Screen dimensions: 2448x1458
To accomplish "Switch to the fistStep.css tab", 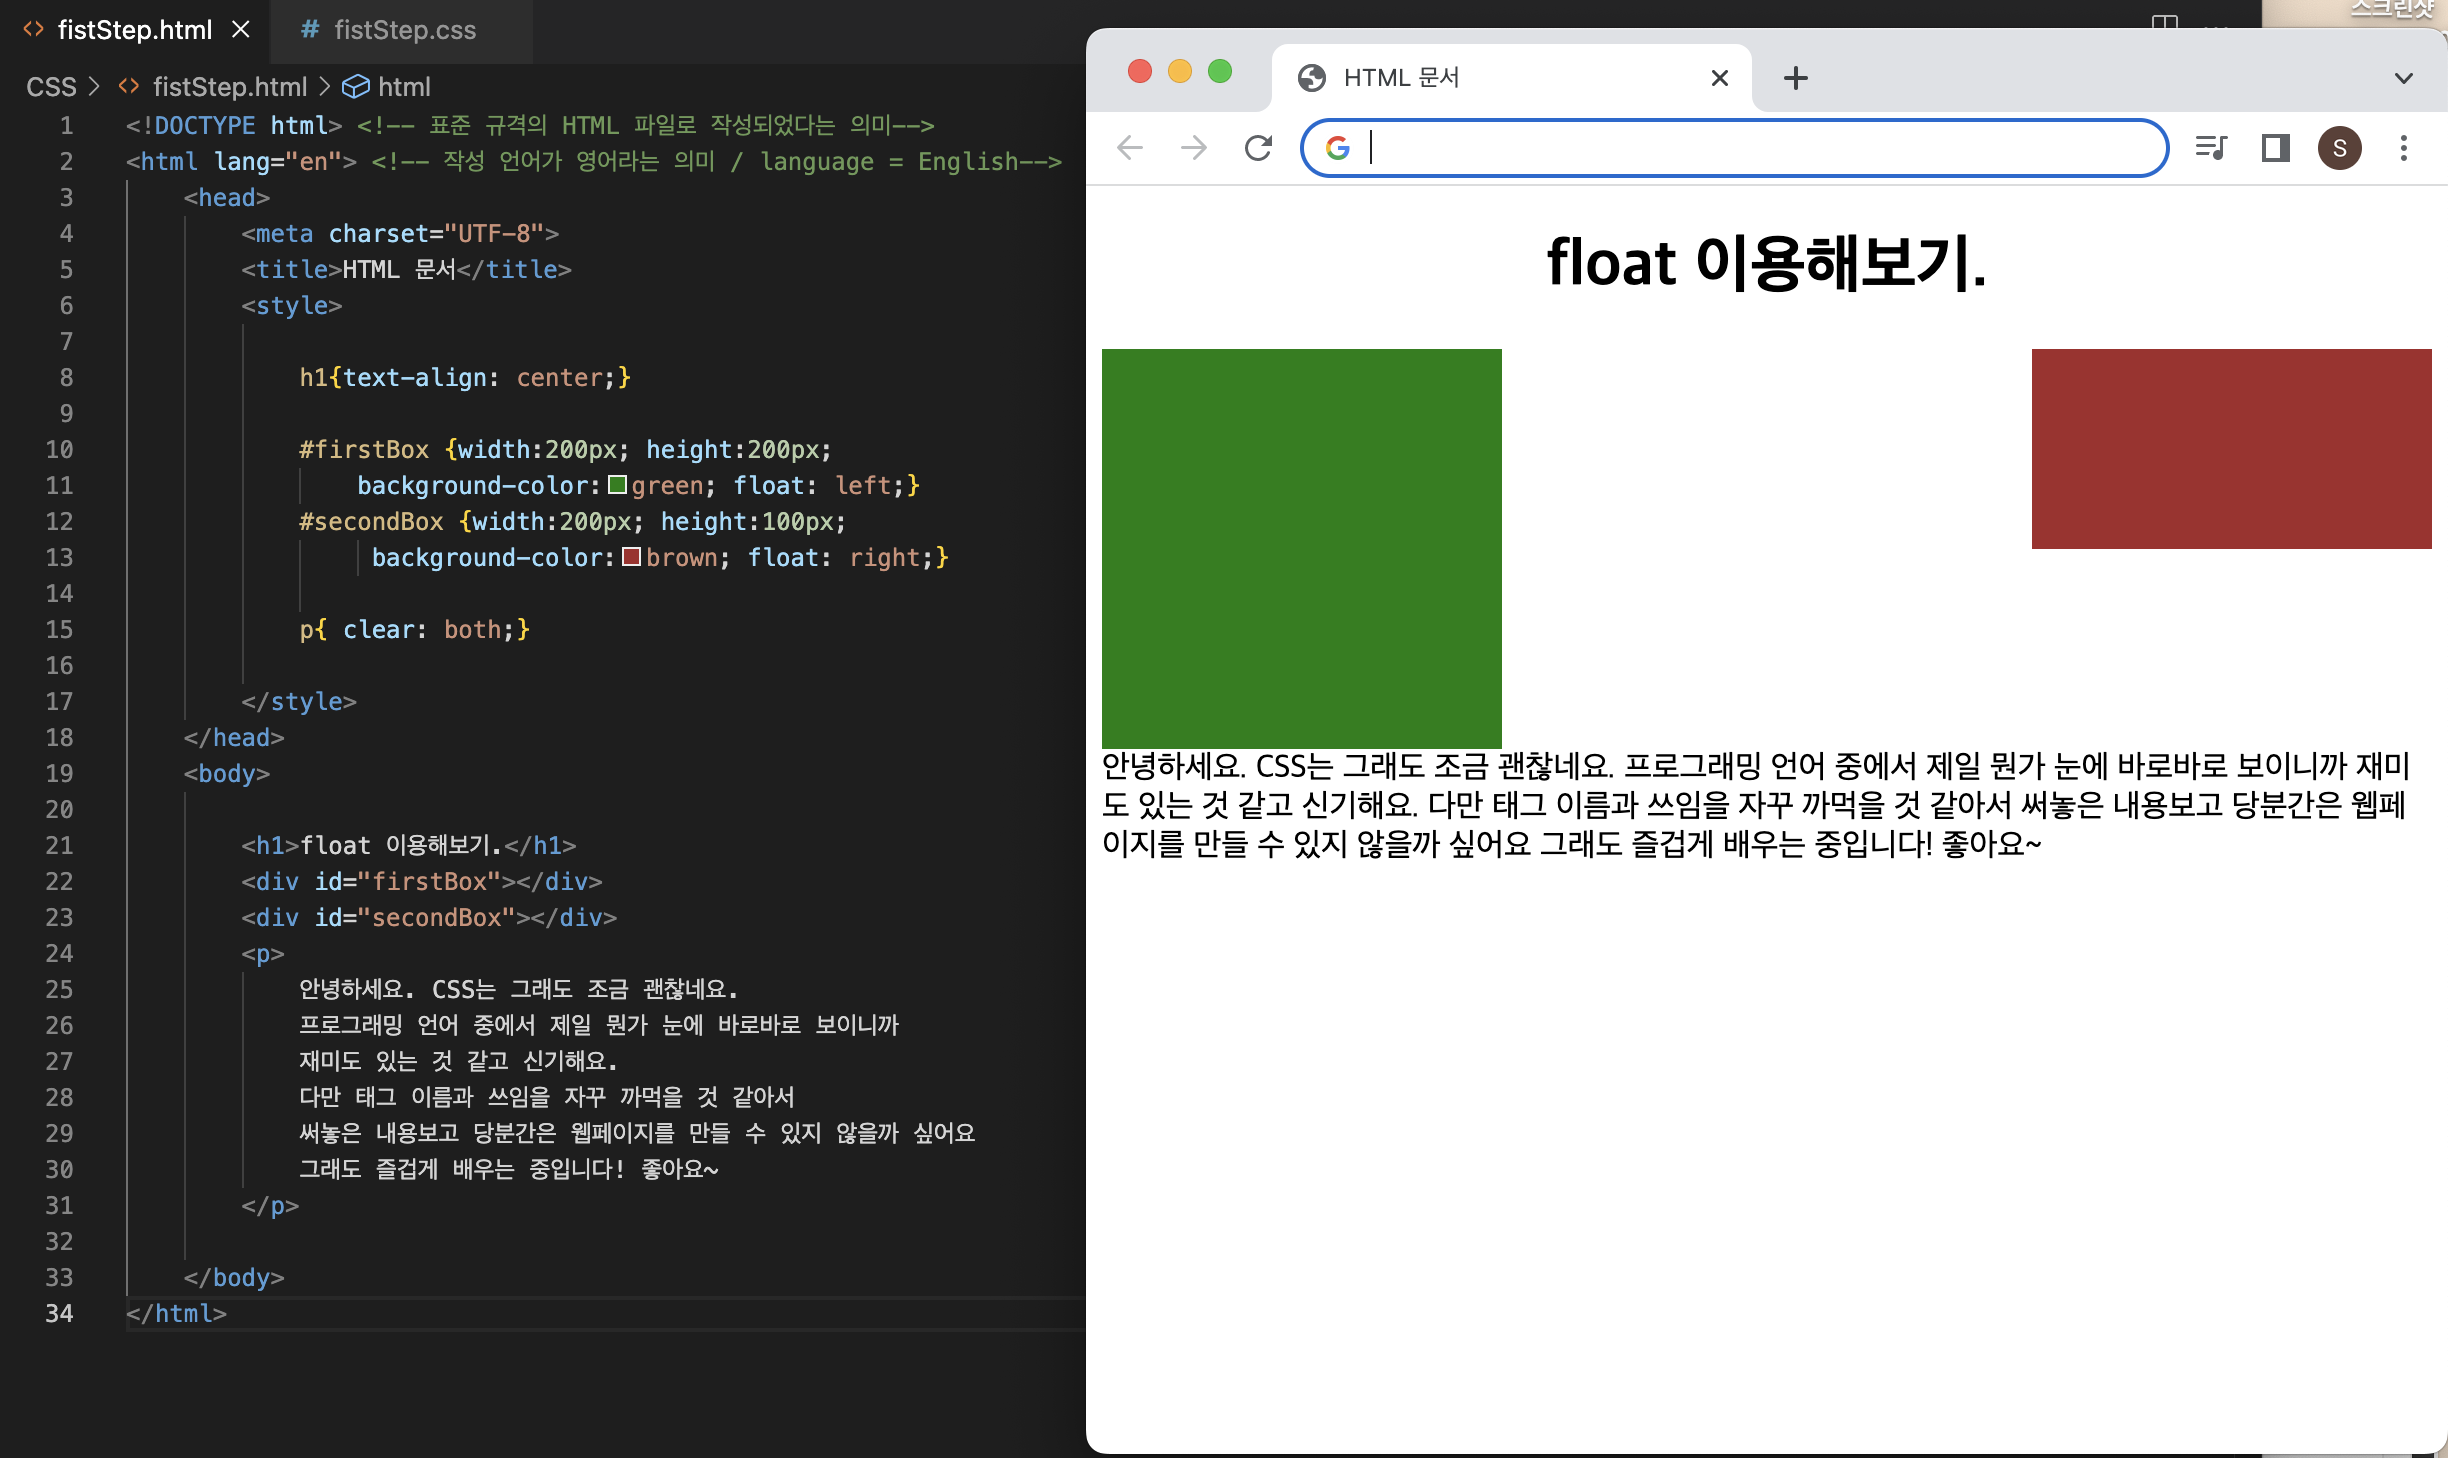I will 404,30.
